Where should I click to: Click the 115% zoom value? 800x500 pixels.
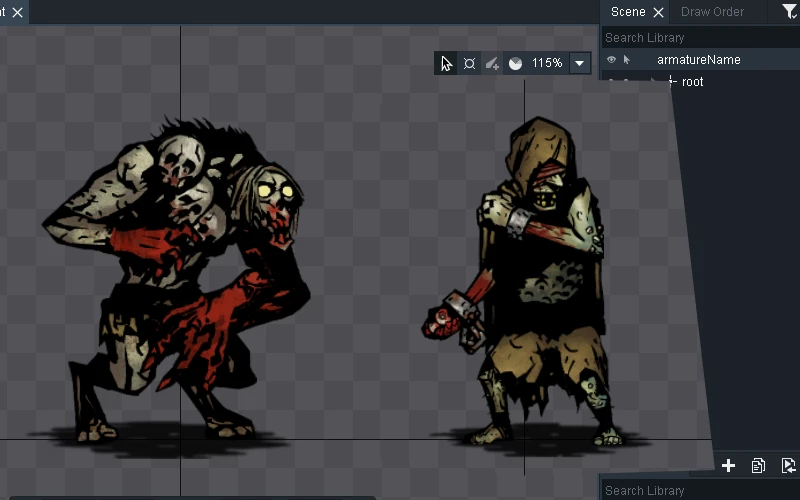pos(547,63)
